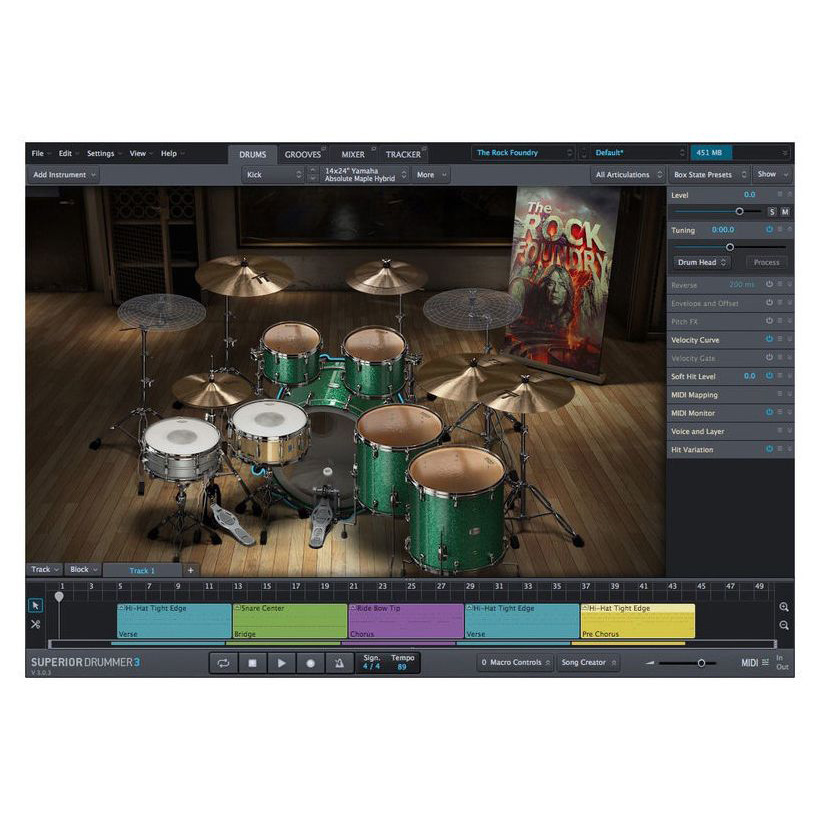Open the Default* preset dropdown
Image resolution: width=820 pixels, height=820 pixels.
point(638,153)
